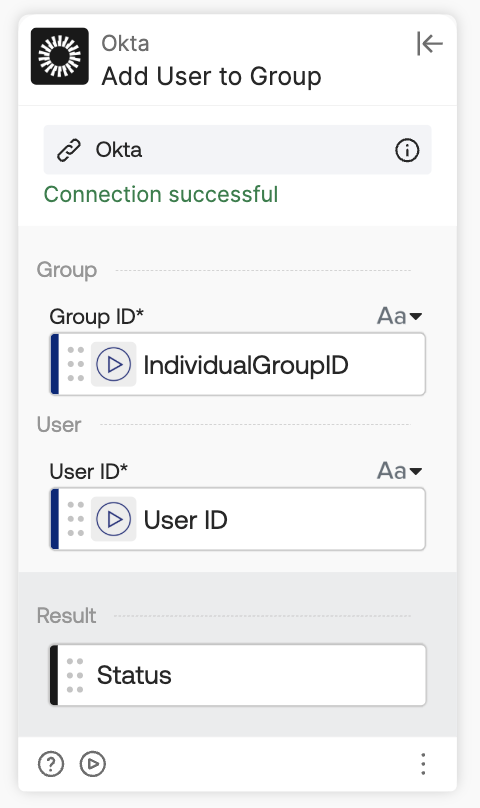Click the 'User ID*' label
The width and height of the screenshot is (480, 808).
(89, 471)
